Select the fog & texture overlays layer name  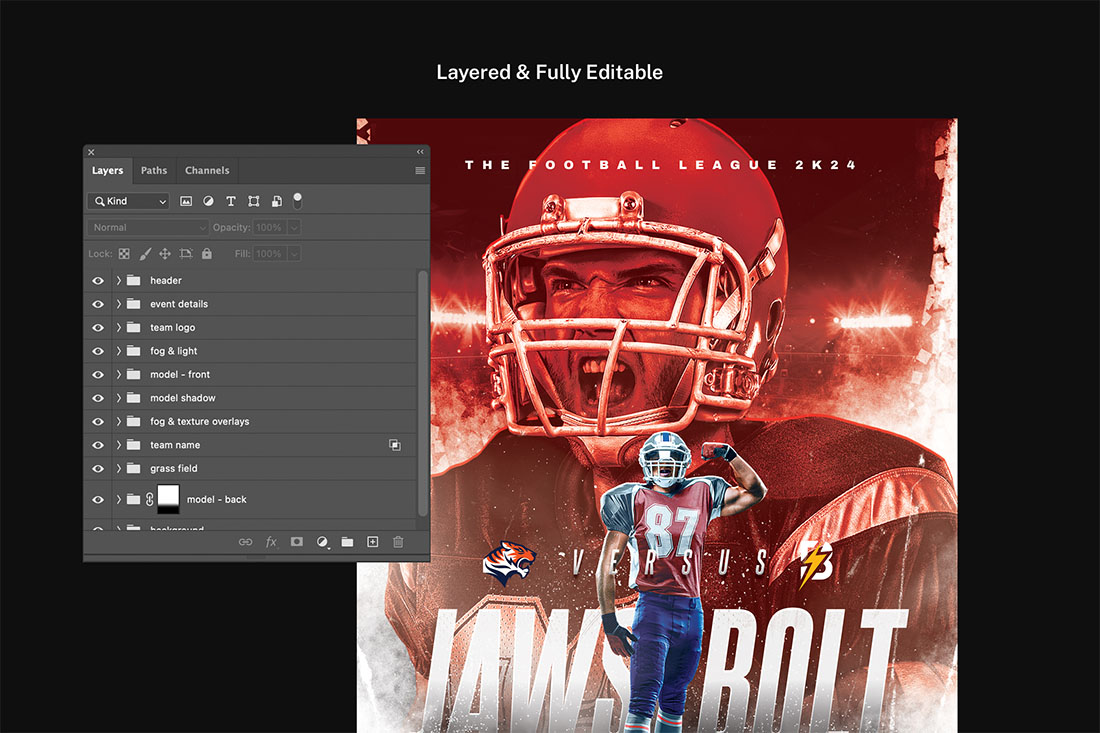click(199, 422)
